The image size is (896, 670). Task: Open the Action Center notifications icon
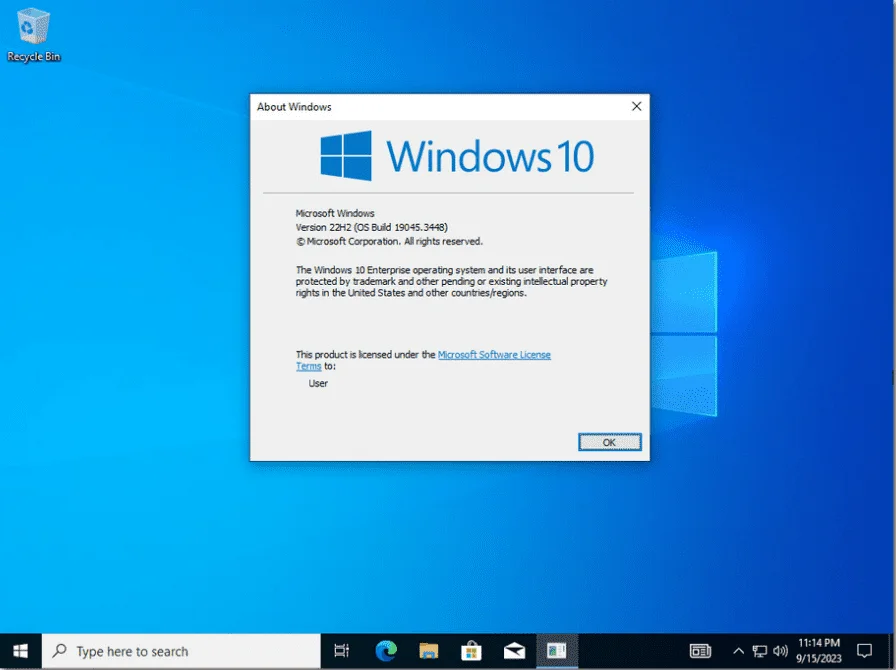tap(865, 651)
